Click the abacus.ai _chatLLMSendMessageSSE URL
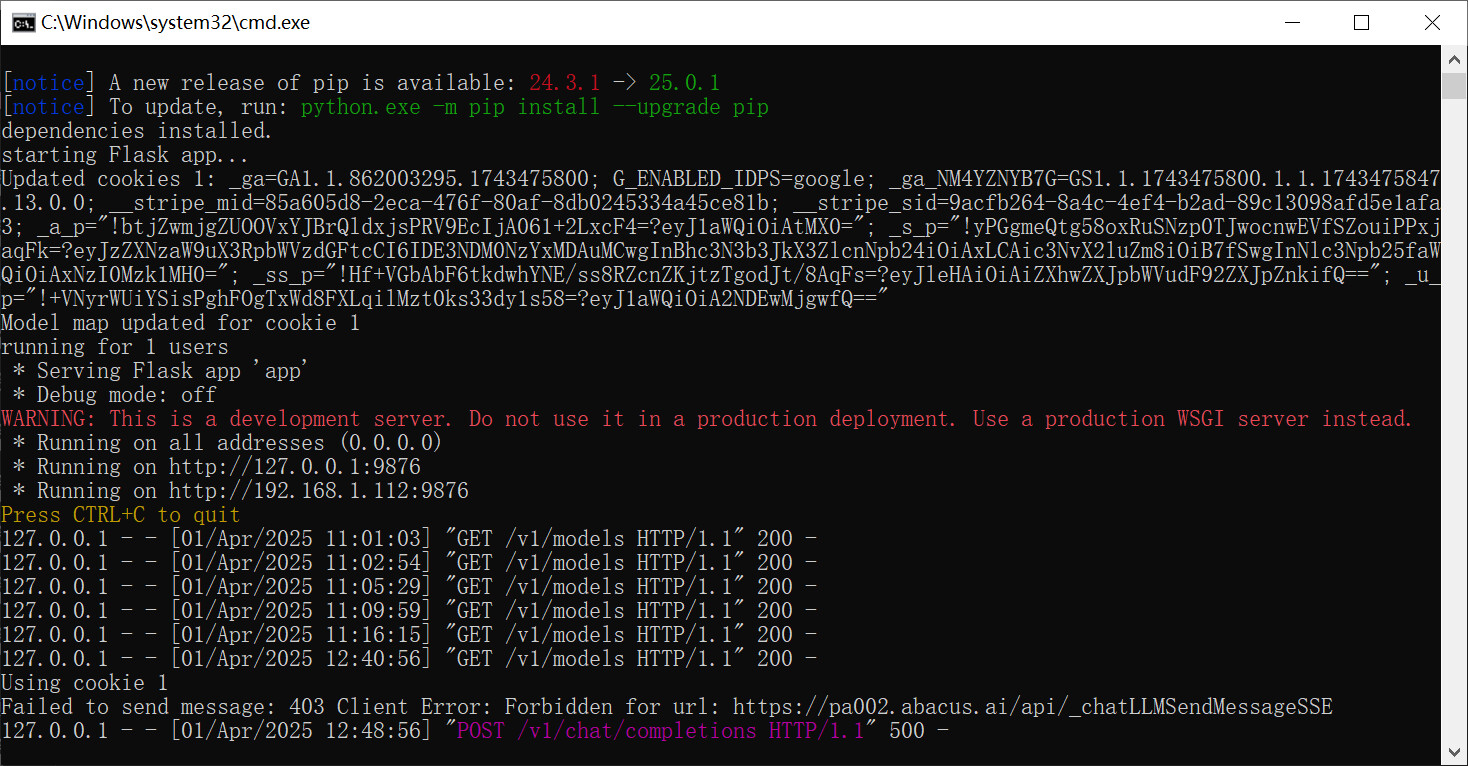This screenshot has height=766, width=1468. tap(1032, 707)
